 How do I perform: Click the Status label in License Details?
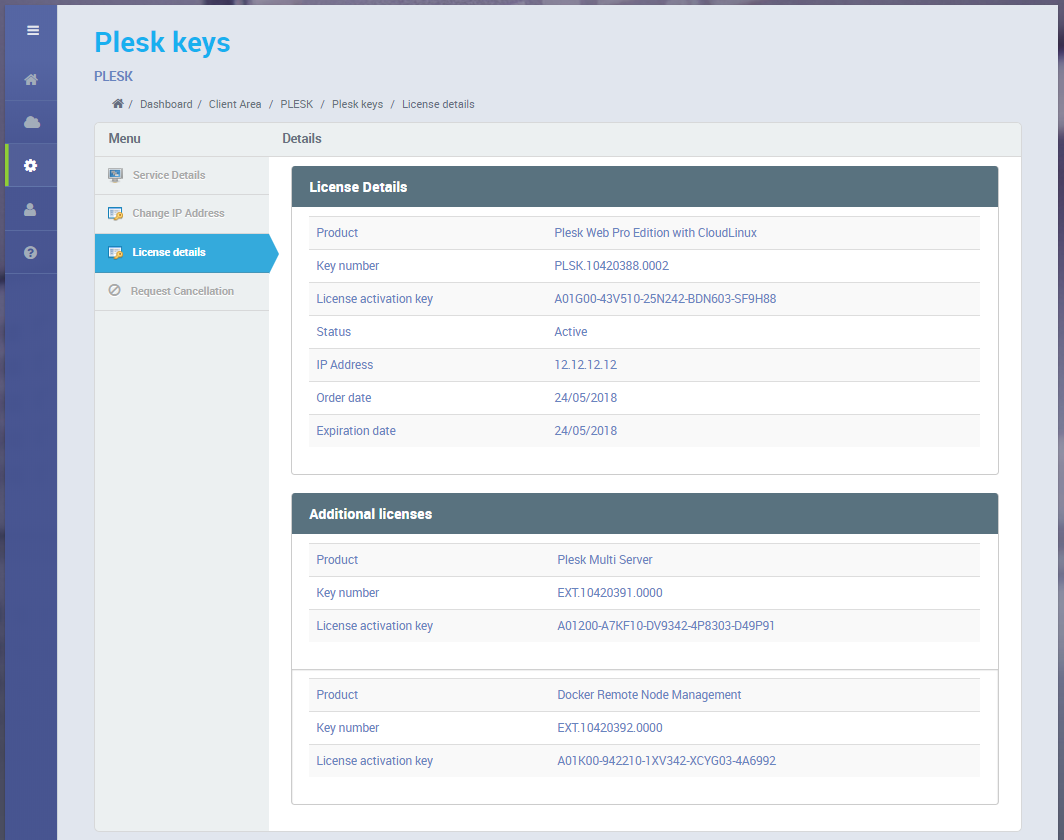click(333, 332)
